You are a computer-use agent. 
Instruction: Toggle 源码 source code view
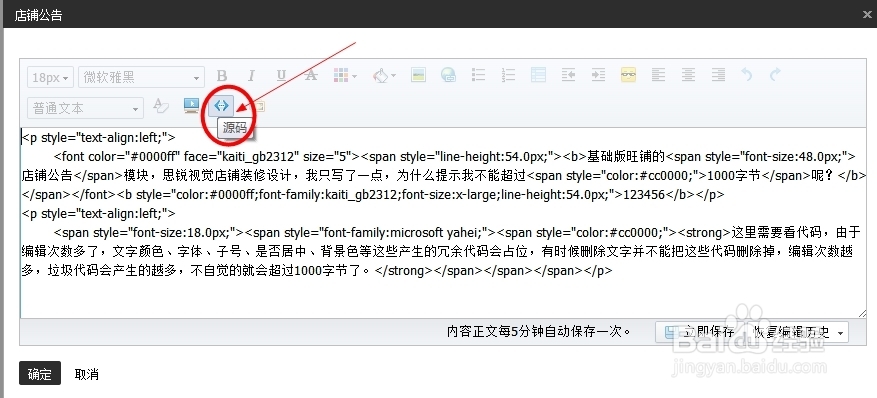222,105
